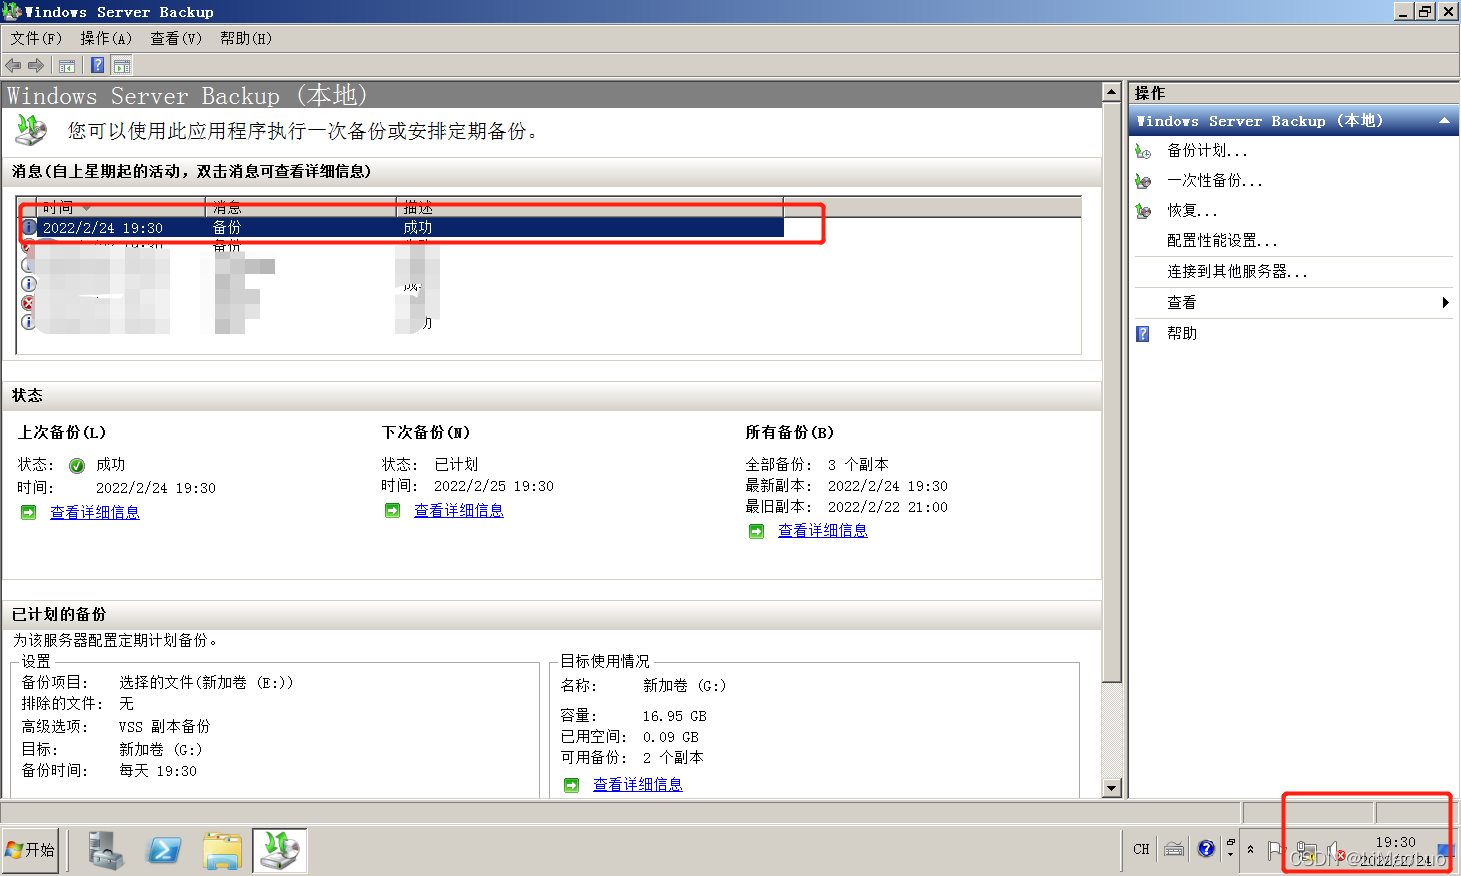Screen dimensions: 1461x876
Task: Click the 一次性备份 icon in the actions pane
Action: 1143,181
